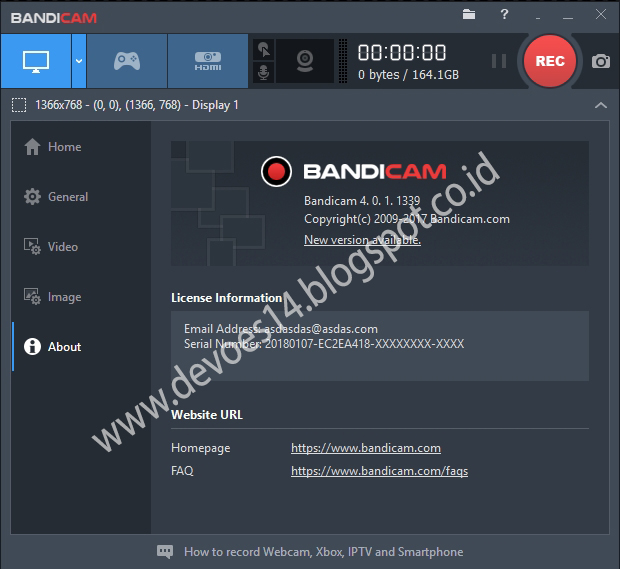The height and width of the screenshot is (569, 620).
Task: Collapse panel with the up chevron
Action: [601, 105]
